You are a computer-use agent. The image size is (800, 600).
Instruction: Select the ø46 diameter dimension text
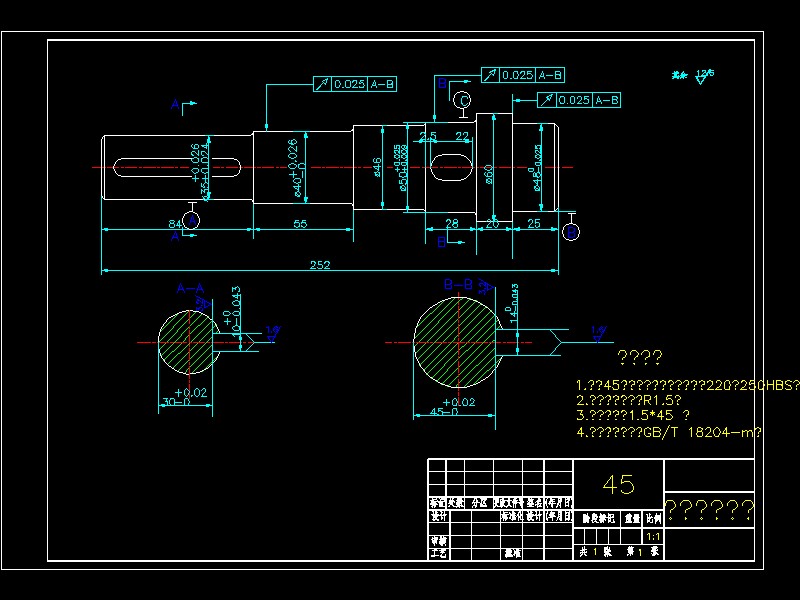[377, 167]
